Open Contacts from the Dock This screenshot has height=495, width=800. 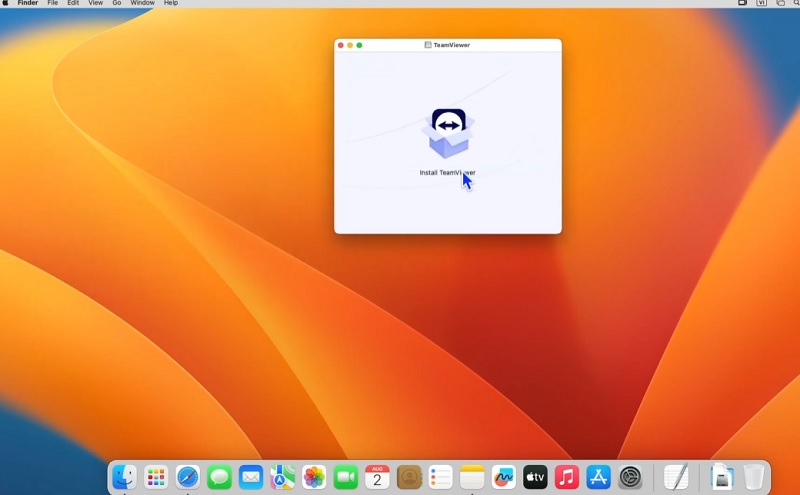409,477
